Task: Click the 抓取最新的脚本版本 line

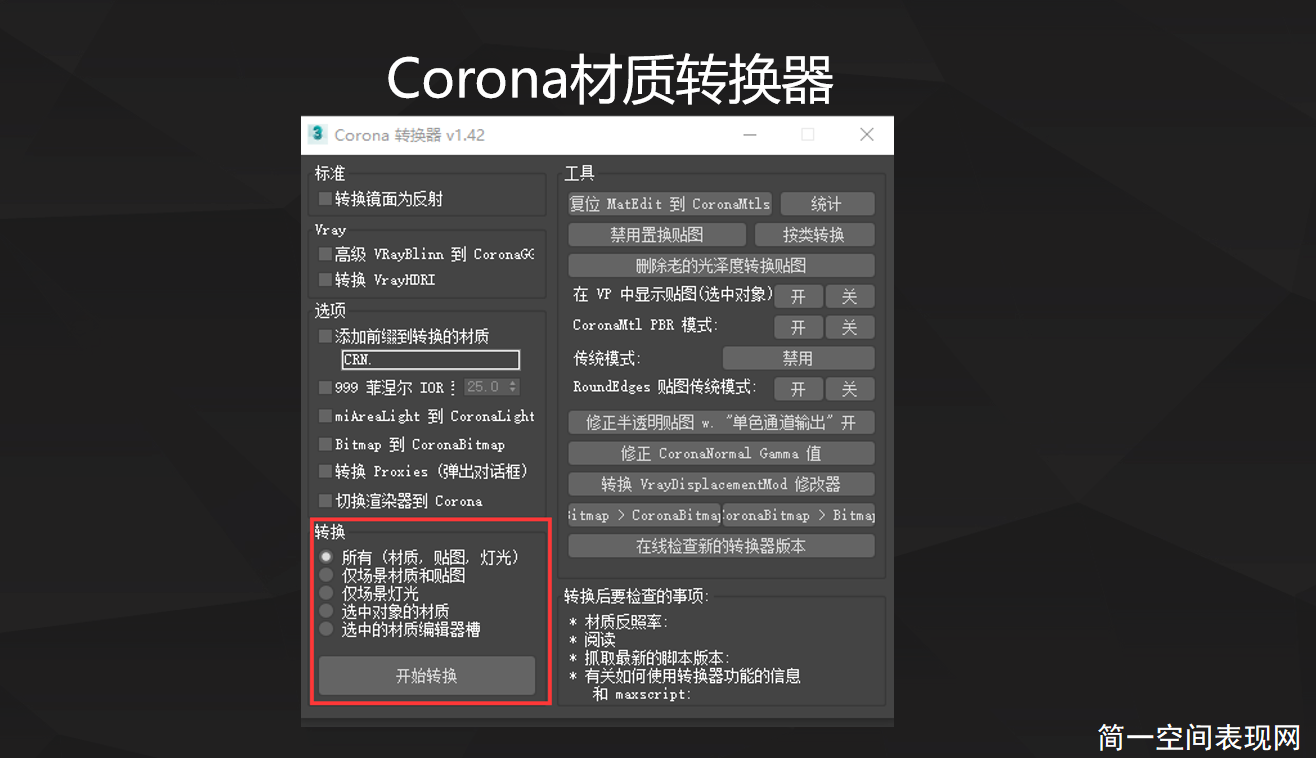Action: tap(649, 658)
